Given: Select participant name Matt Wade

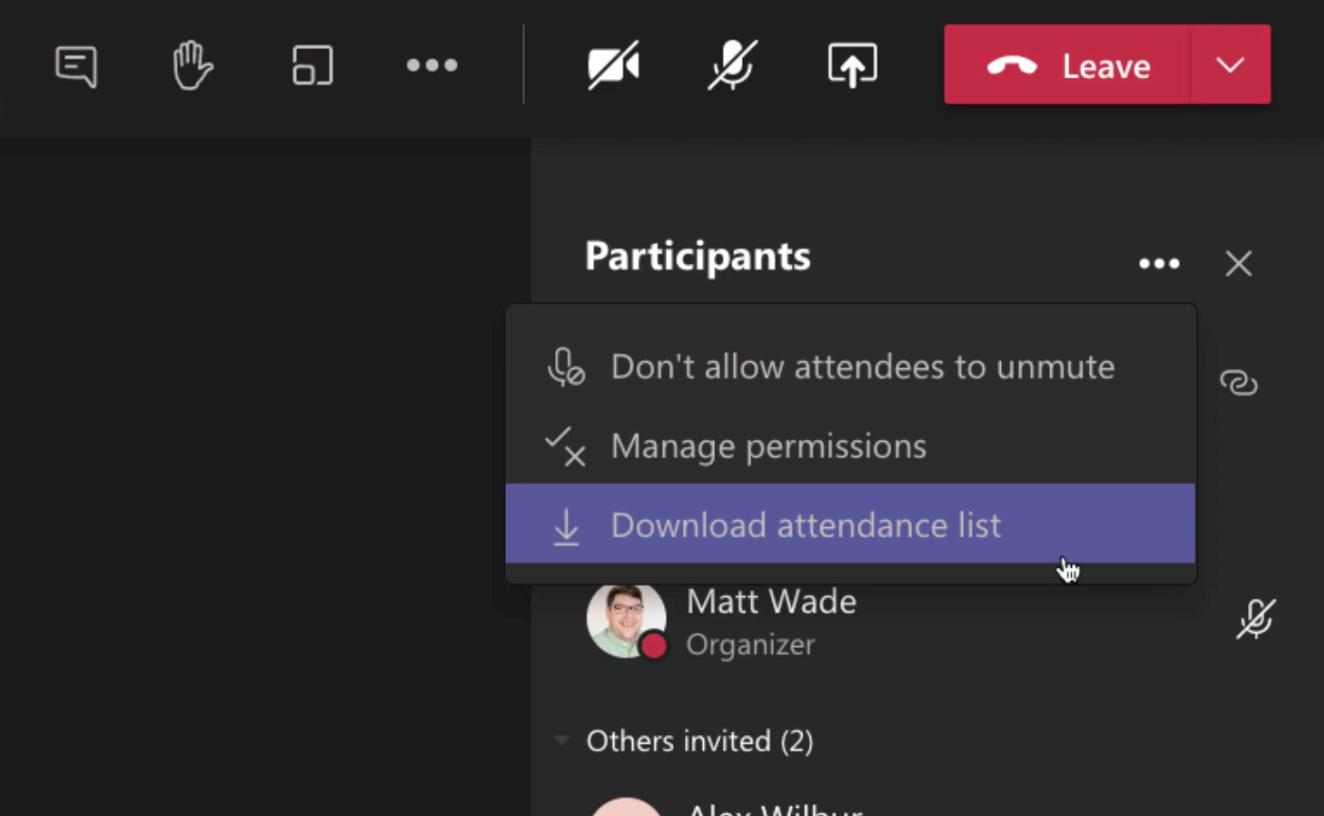Looking at the screenshot, I should tap(771, 602).
